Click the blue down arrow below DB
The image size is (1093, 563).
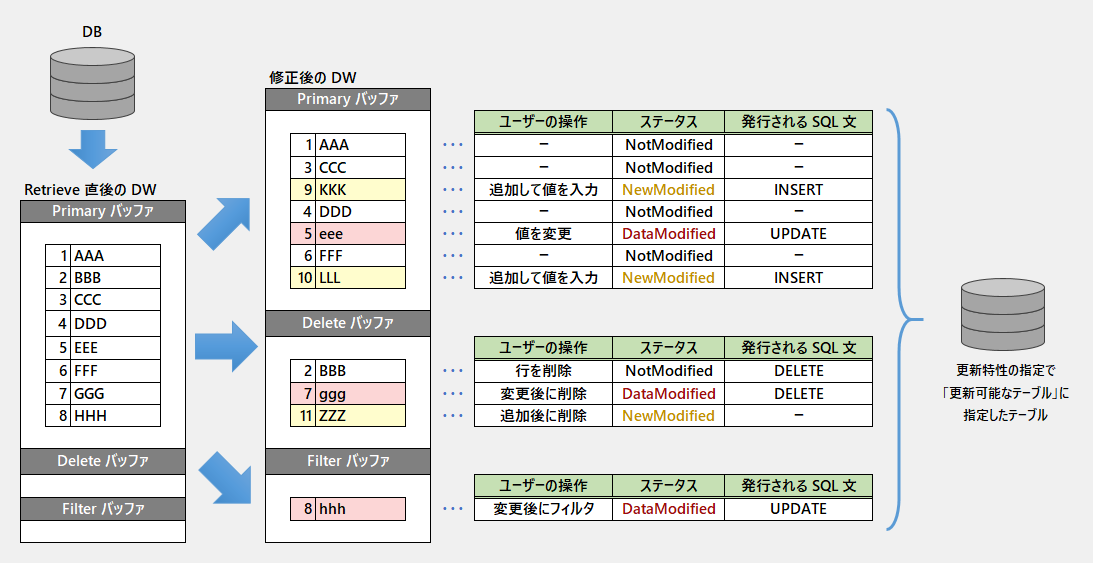[x=92, y=152]
